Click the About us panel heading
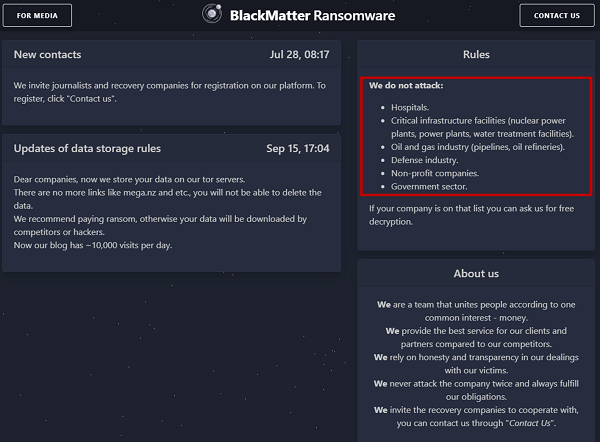 (x=476, y=274)
